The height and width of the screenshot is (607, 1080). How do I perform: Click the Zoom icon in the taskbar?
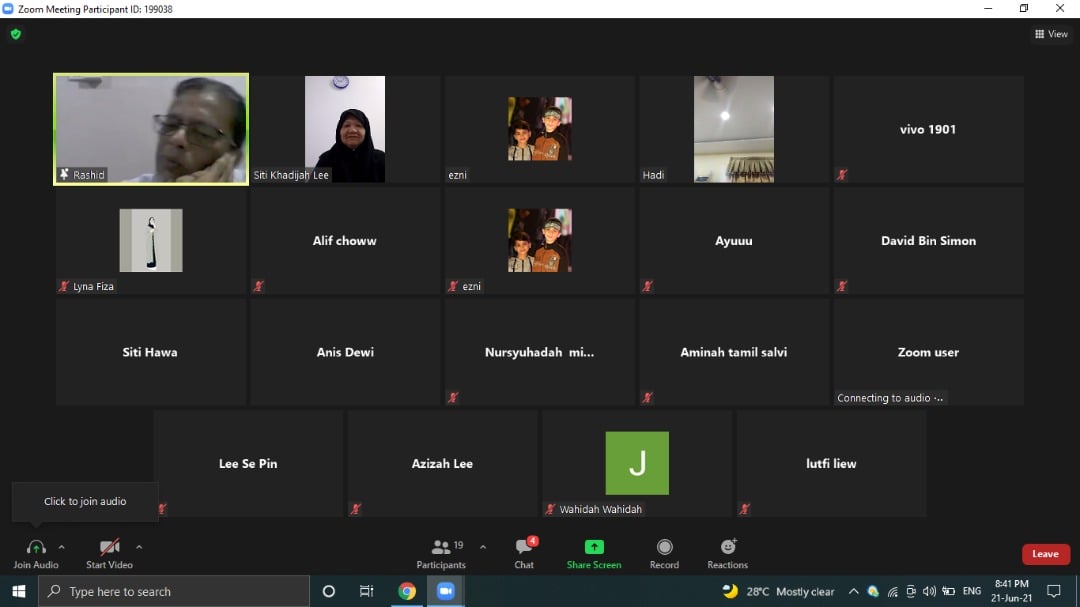(x=446, y=591)
